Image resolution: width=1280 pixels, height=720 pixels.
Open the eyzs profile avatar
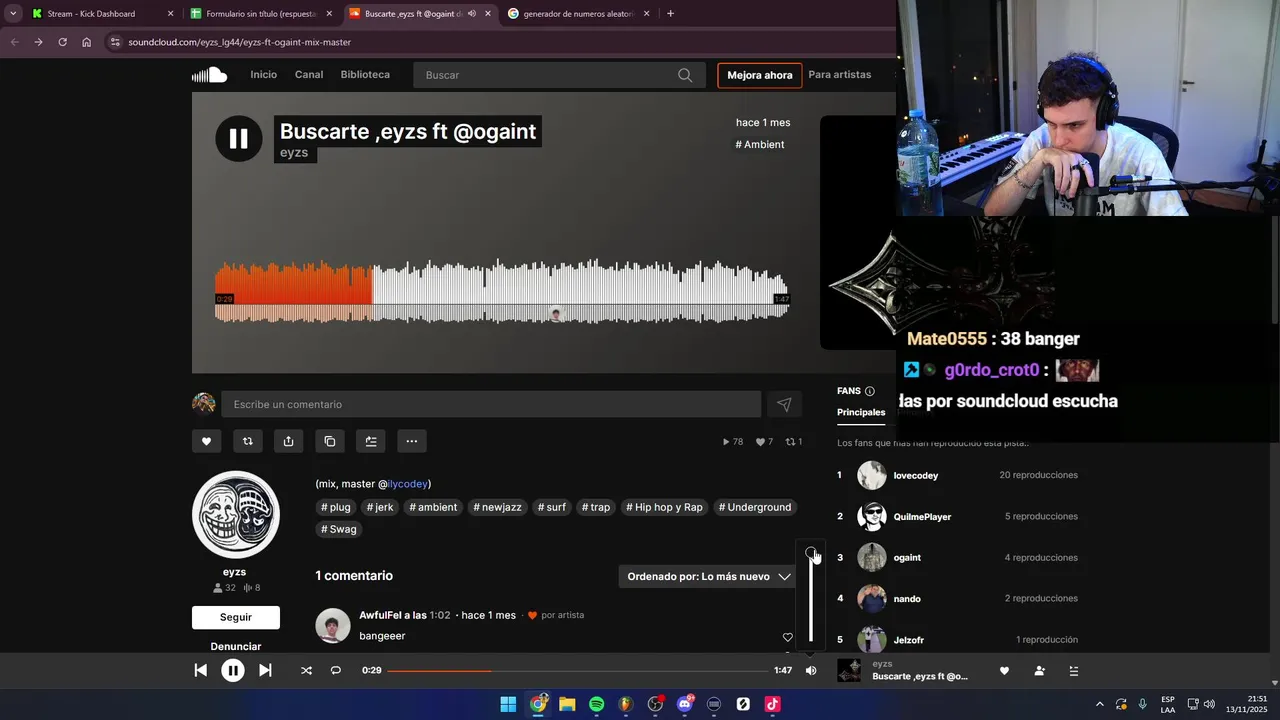236,514
